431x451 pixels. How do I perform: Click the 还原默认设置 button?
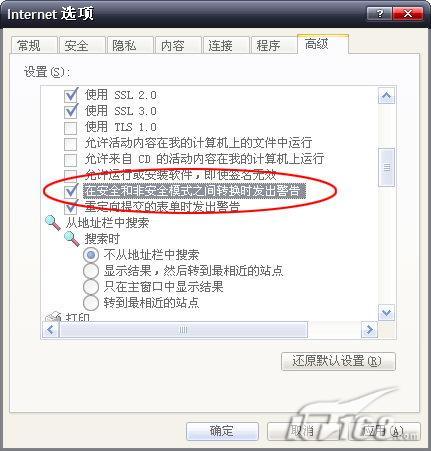coord(338,361)
